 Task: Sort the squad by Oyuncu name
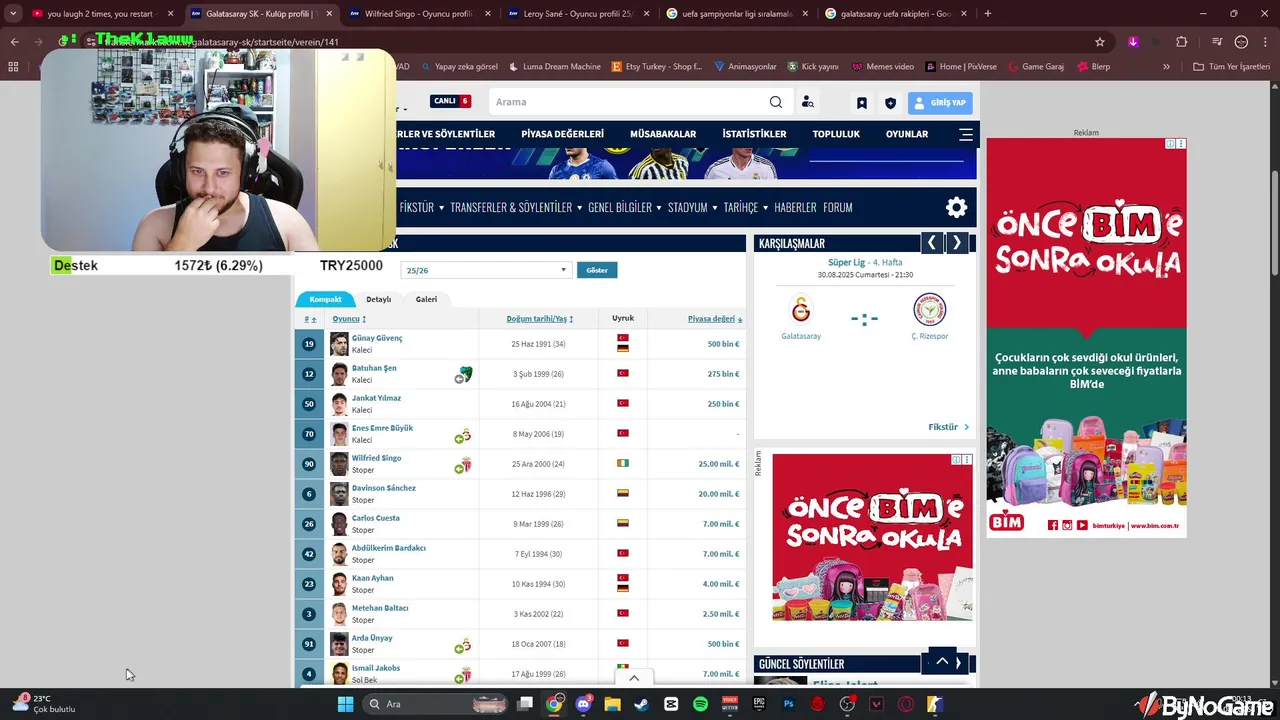tap(349, 319)
